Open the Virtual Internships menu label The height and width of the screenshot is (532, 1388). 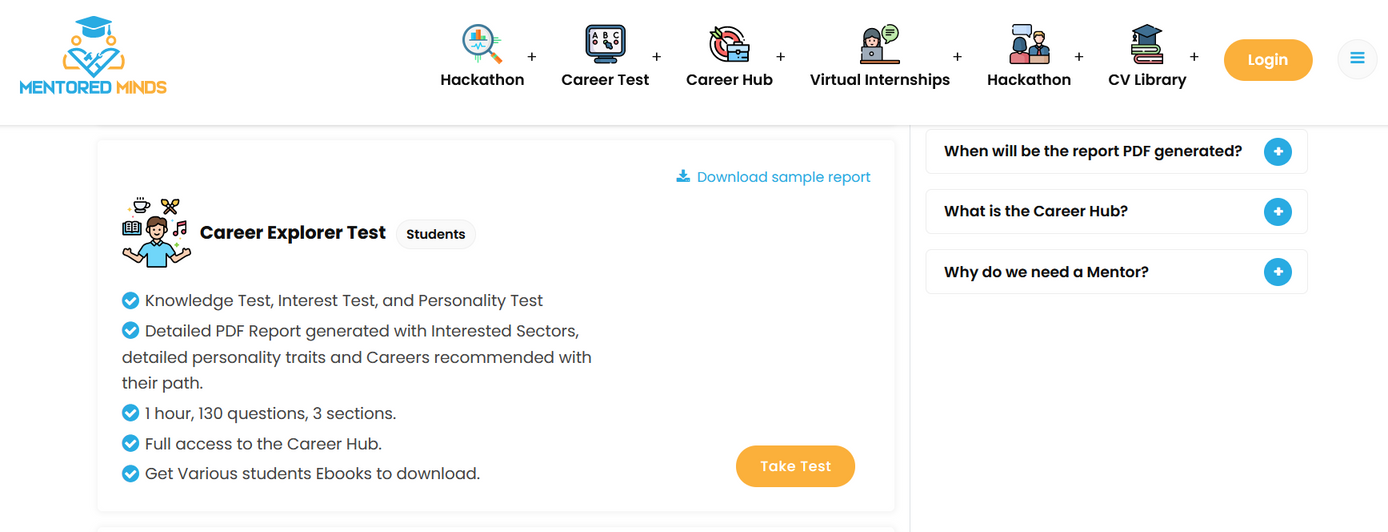[x=880, y=80]
